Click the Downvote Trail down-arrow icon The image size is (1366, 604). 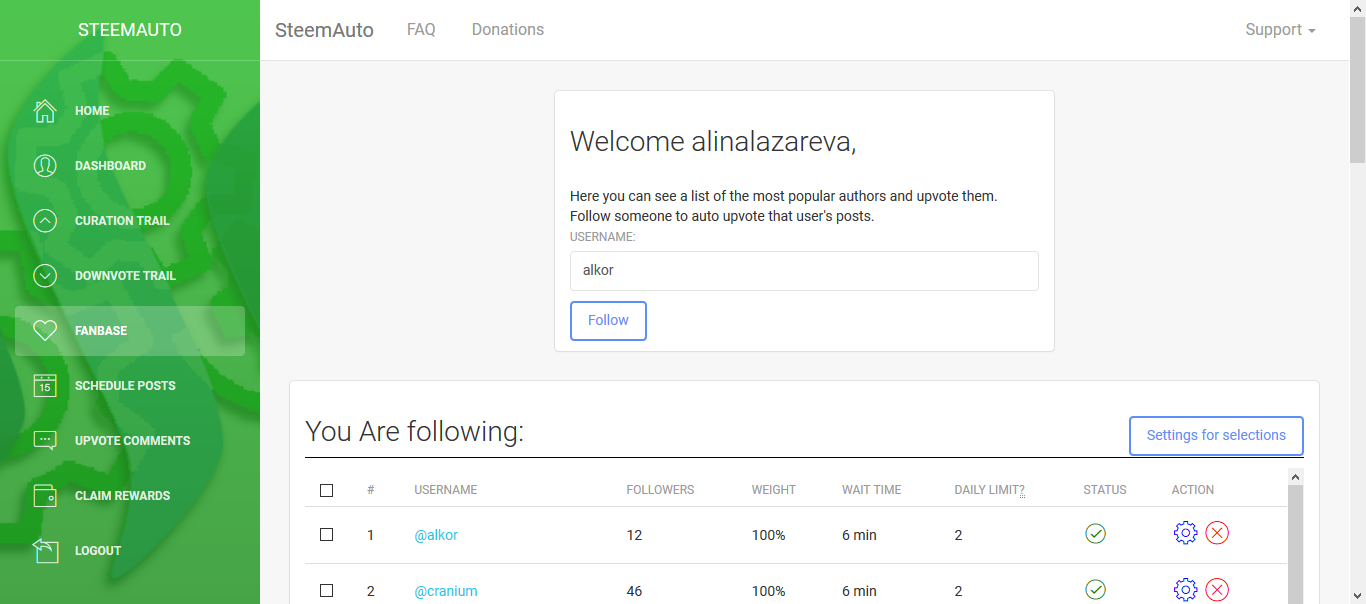pyautogui.click(x=45, y=276)
